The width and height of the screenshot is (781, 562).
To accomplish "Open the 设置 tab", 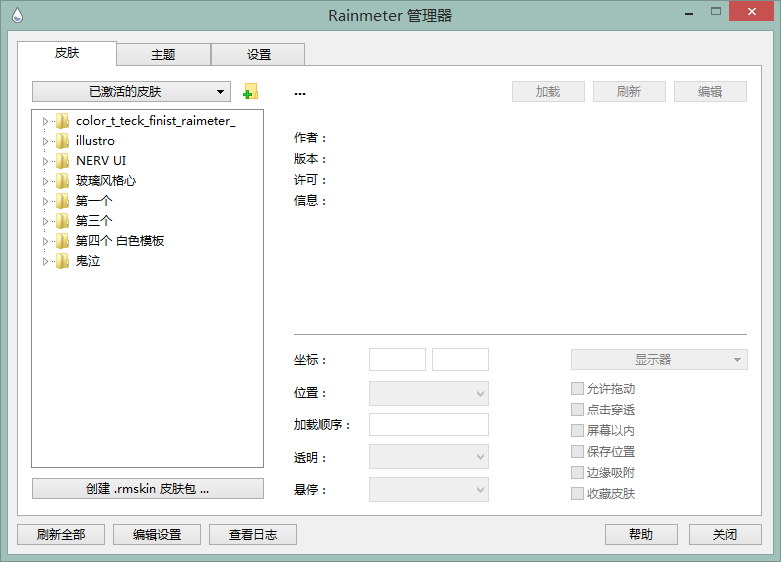I will [x=259, y=55].
